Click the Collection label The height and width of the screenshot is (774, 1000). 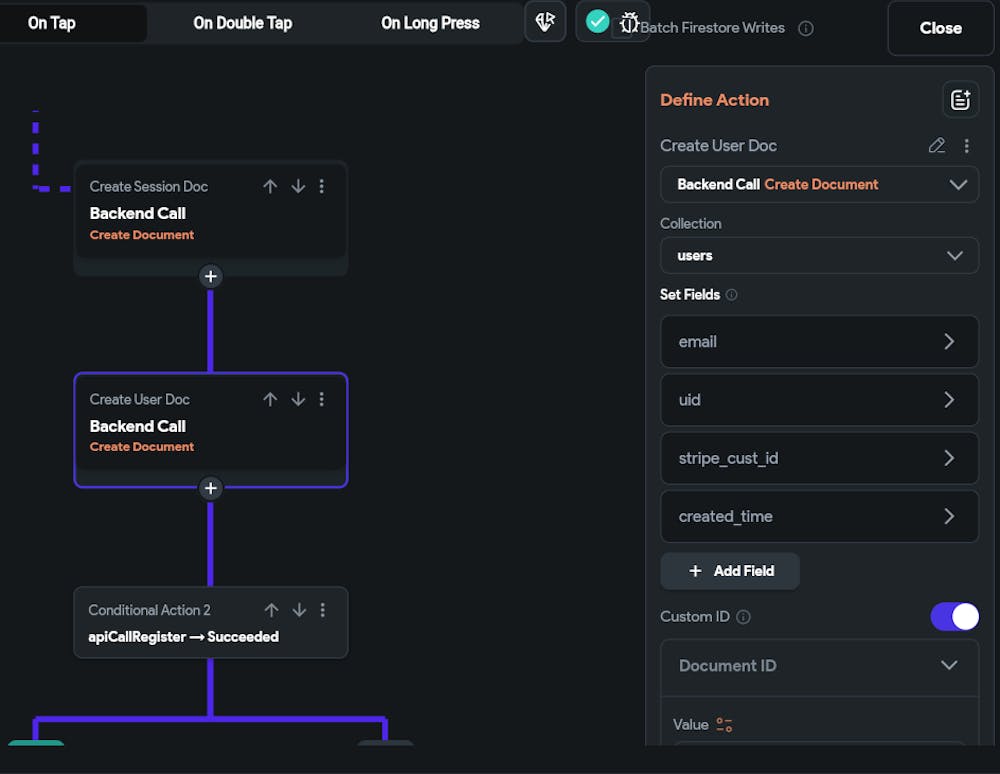pyautogui.click(x=691, y=224)
